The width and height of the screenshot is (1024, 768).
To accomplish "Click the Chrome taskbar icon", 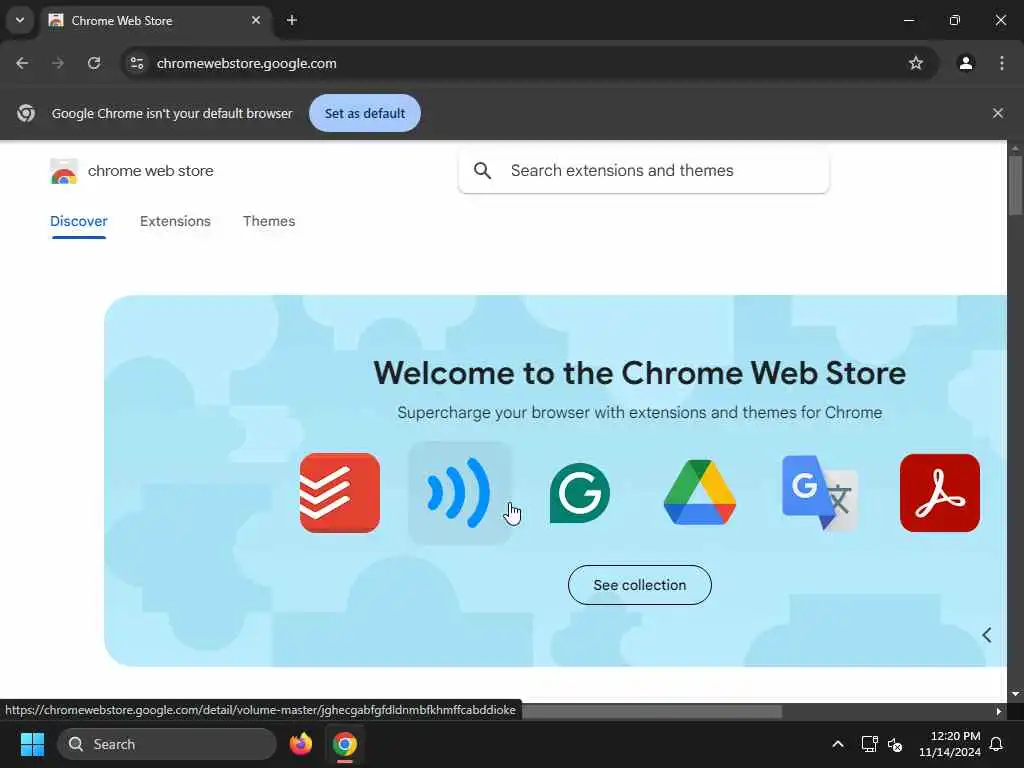I will 344,744.
